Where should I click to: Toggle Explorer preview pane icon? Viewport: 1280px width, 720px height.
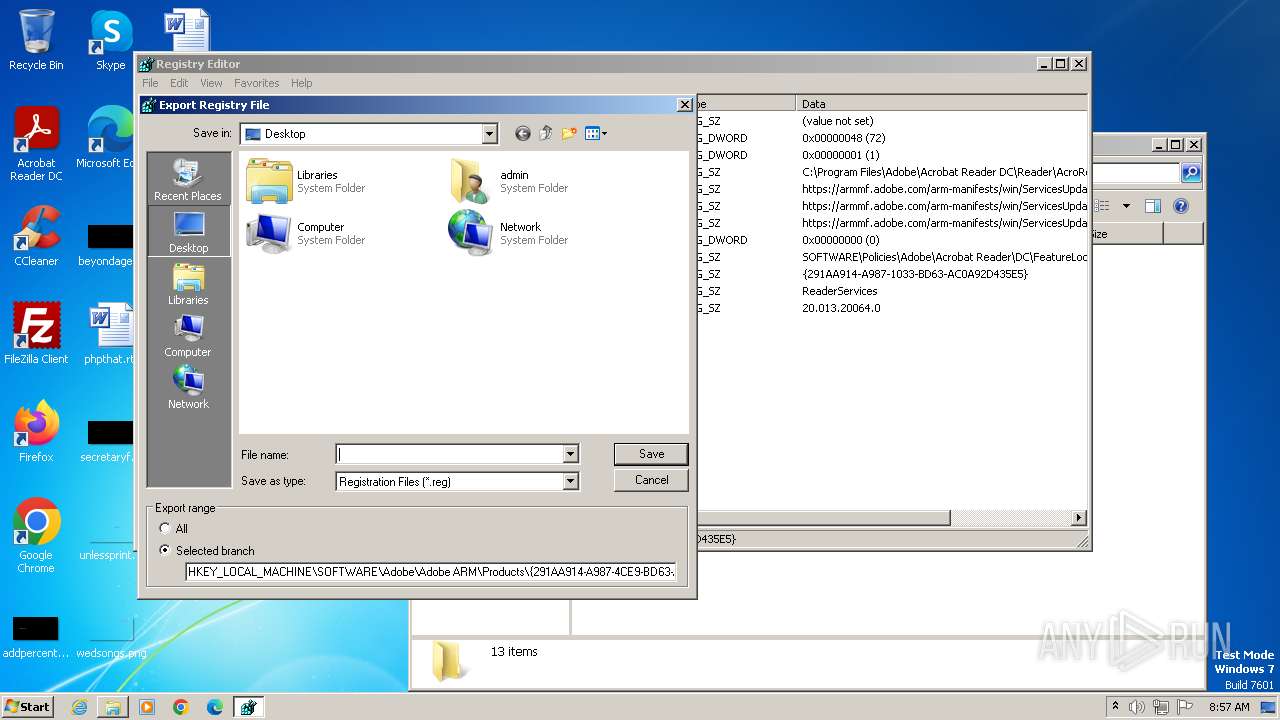pos(1153,206)
